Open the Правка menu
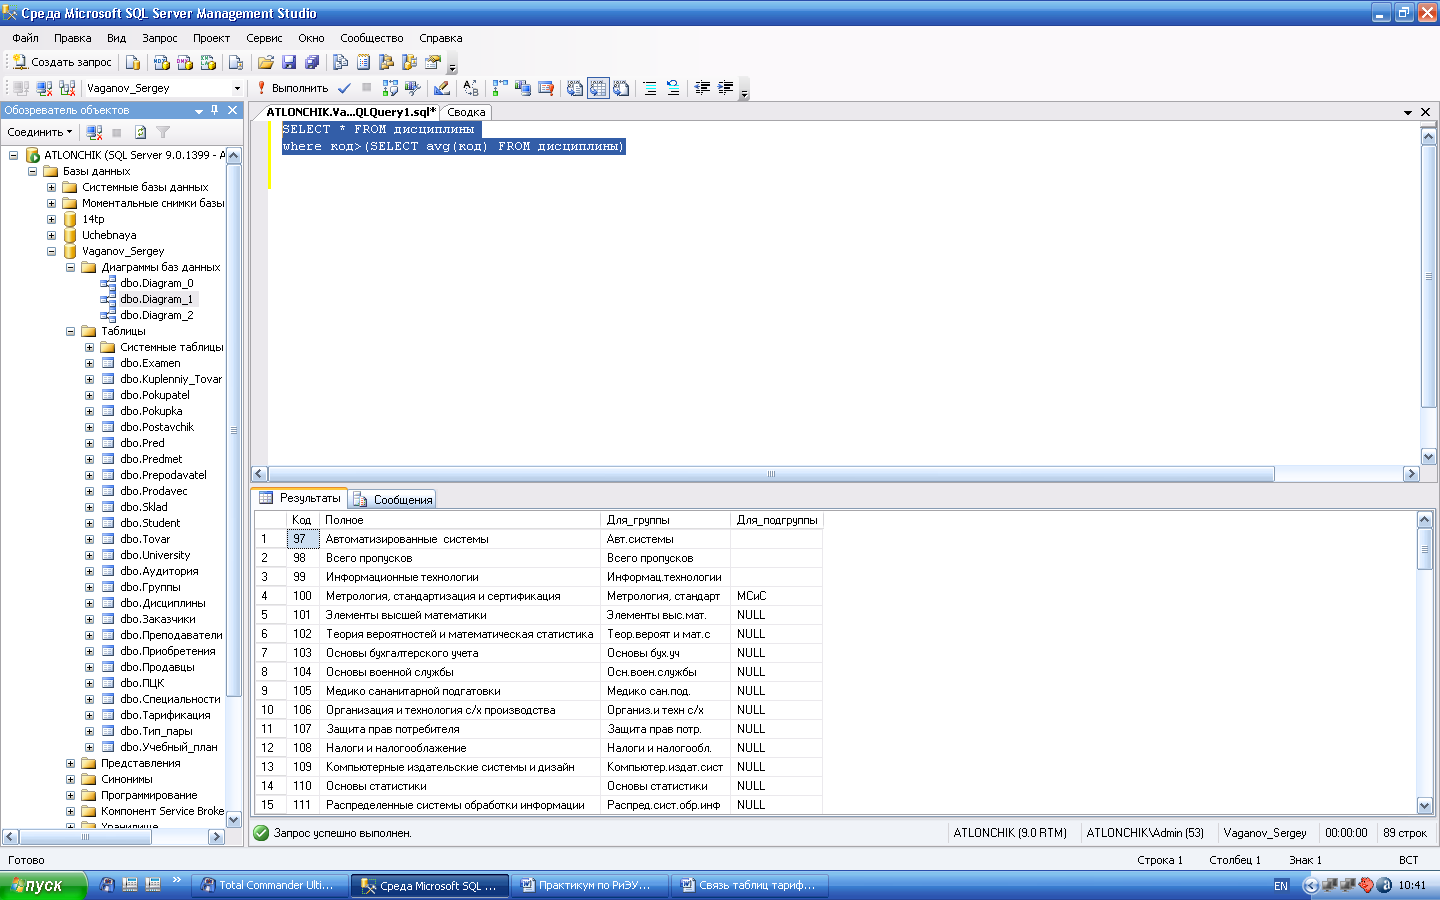The image size is (1440, 900). pyautogui.click(x=72, y=38)
